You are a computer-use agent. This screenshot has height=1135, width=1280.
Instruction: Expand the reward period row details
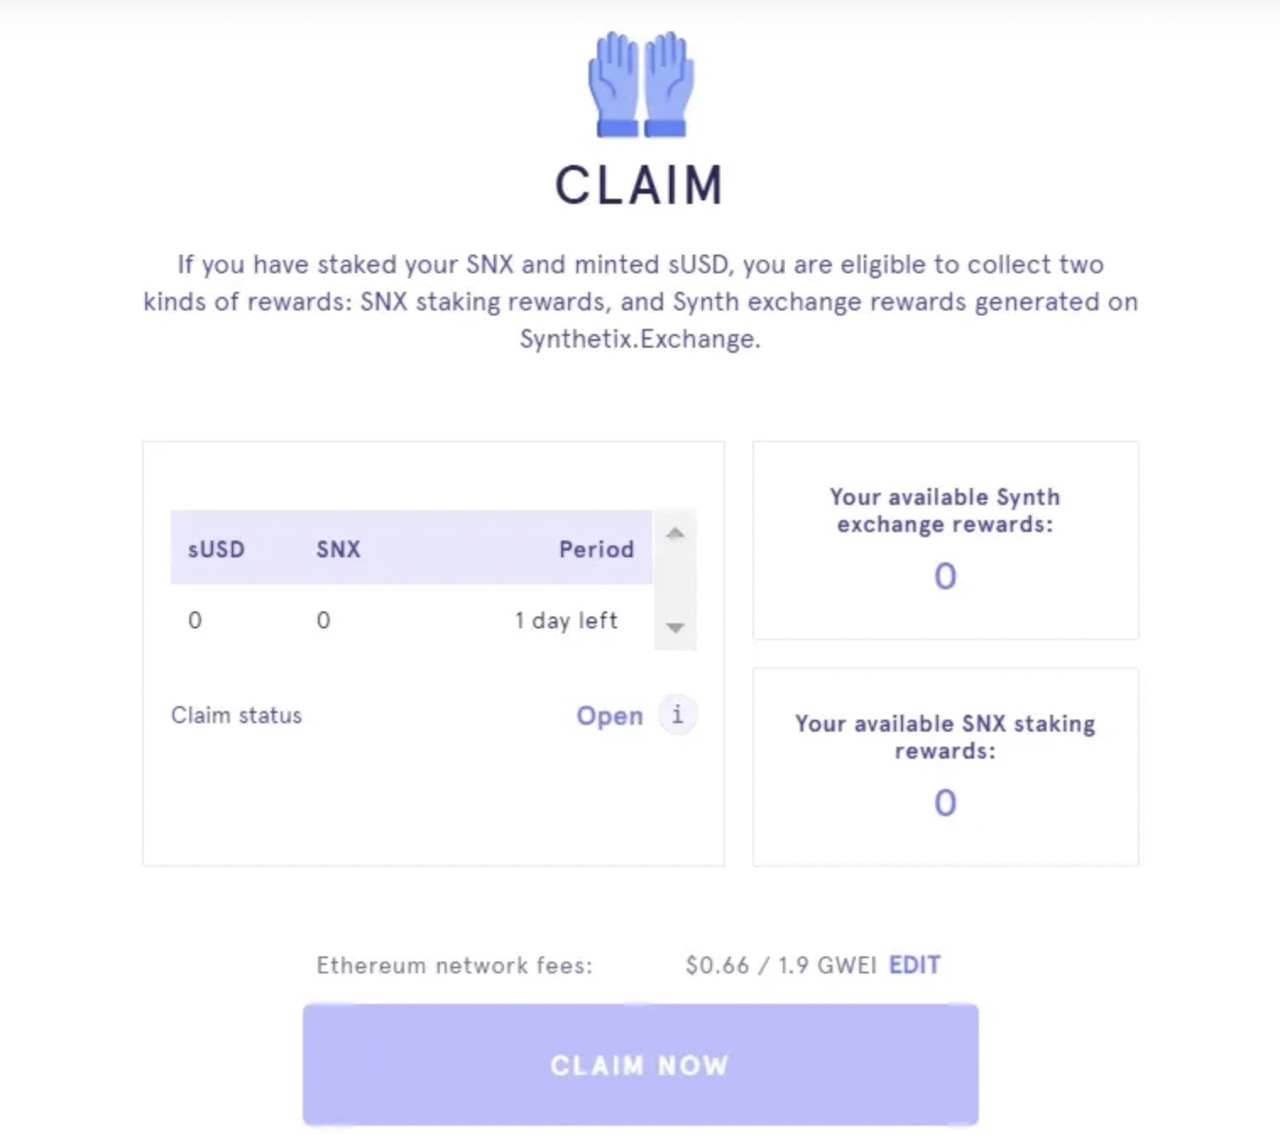[x=566, y=620]
